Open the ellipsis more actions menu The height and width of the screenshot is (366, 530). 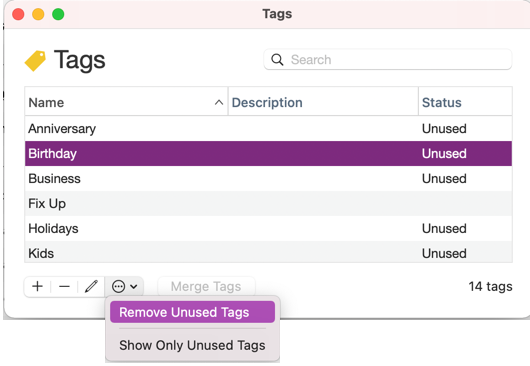pyautogui.click(x=124, y=286)
